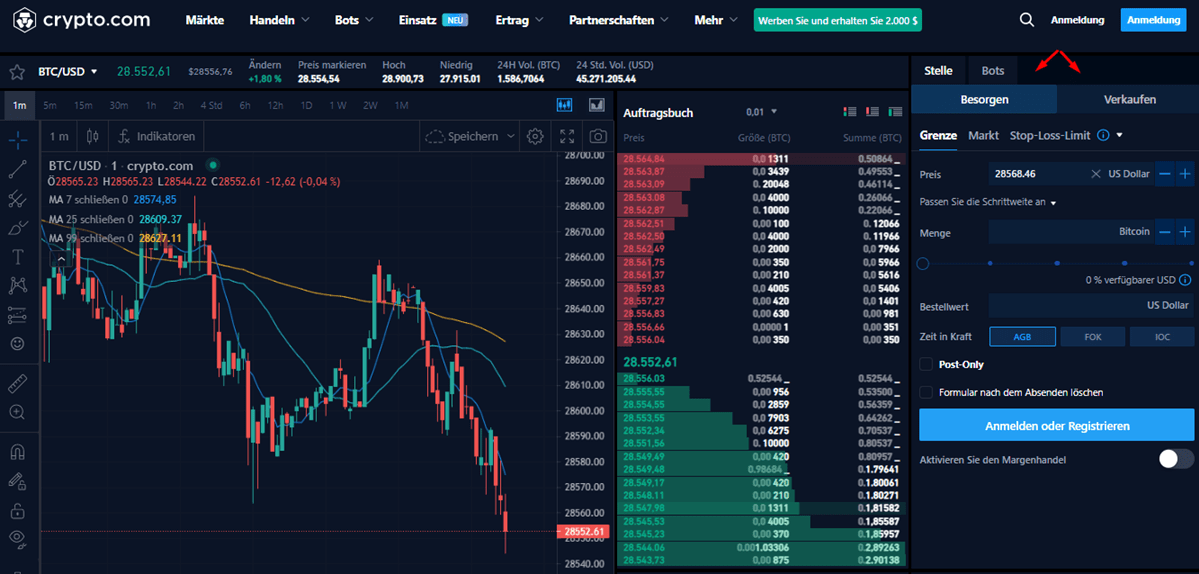Decrease Menge with minus stepper

pos(1165,231)
